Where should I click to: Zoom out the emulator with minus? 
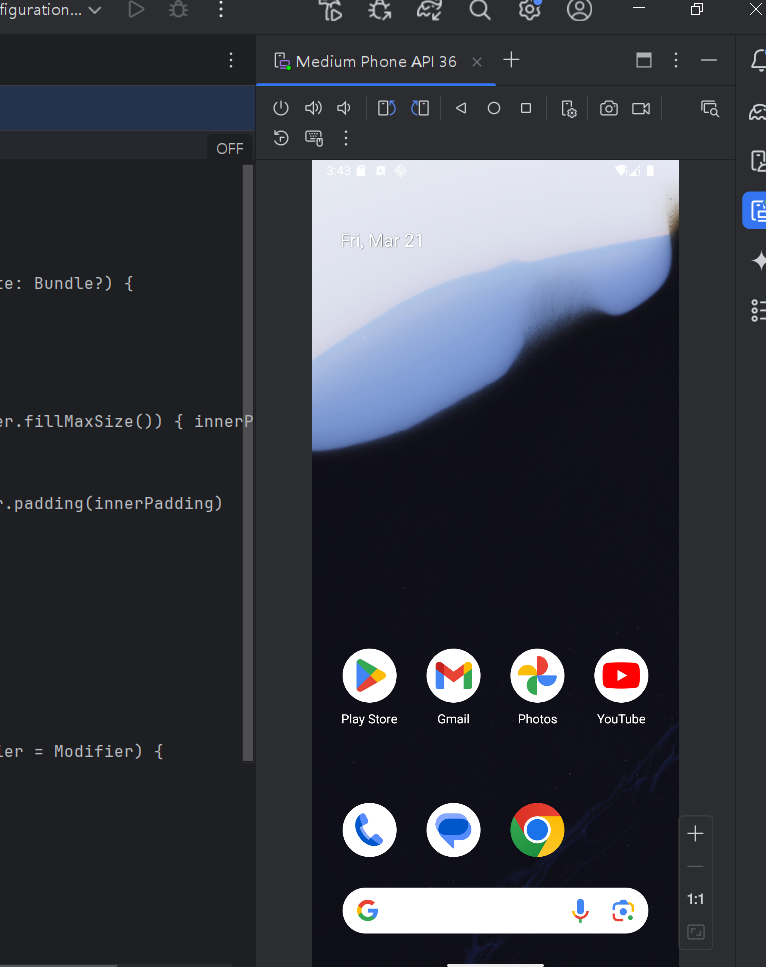pyautogui.click(x=695, y=866)
